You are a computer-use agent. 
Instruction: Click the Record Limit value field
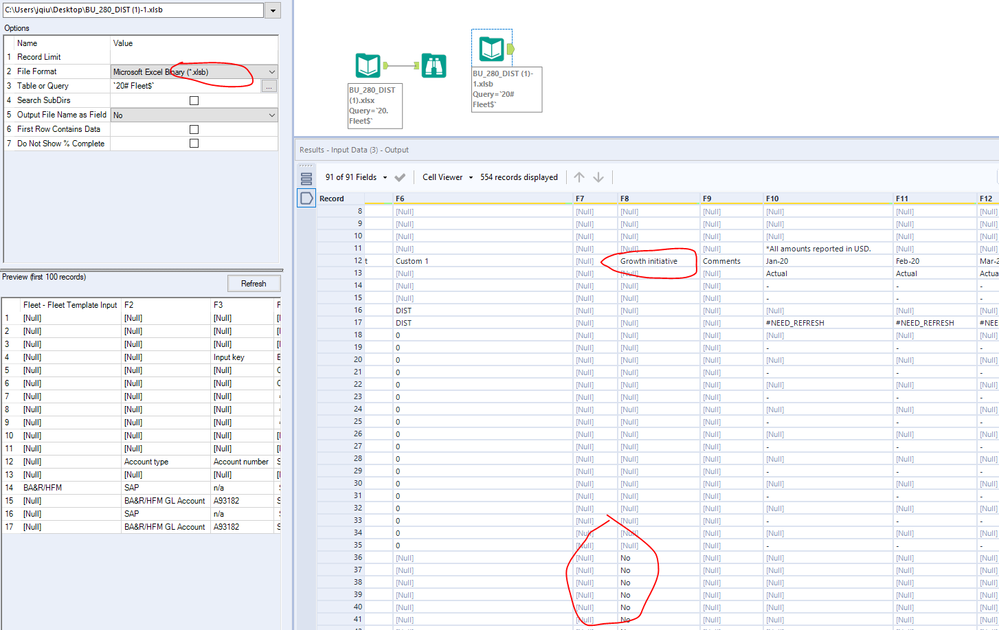click(x=193, y=58)
